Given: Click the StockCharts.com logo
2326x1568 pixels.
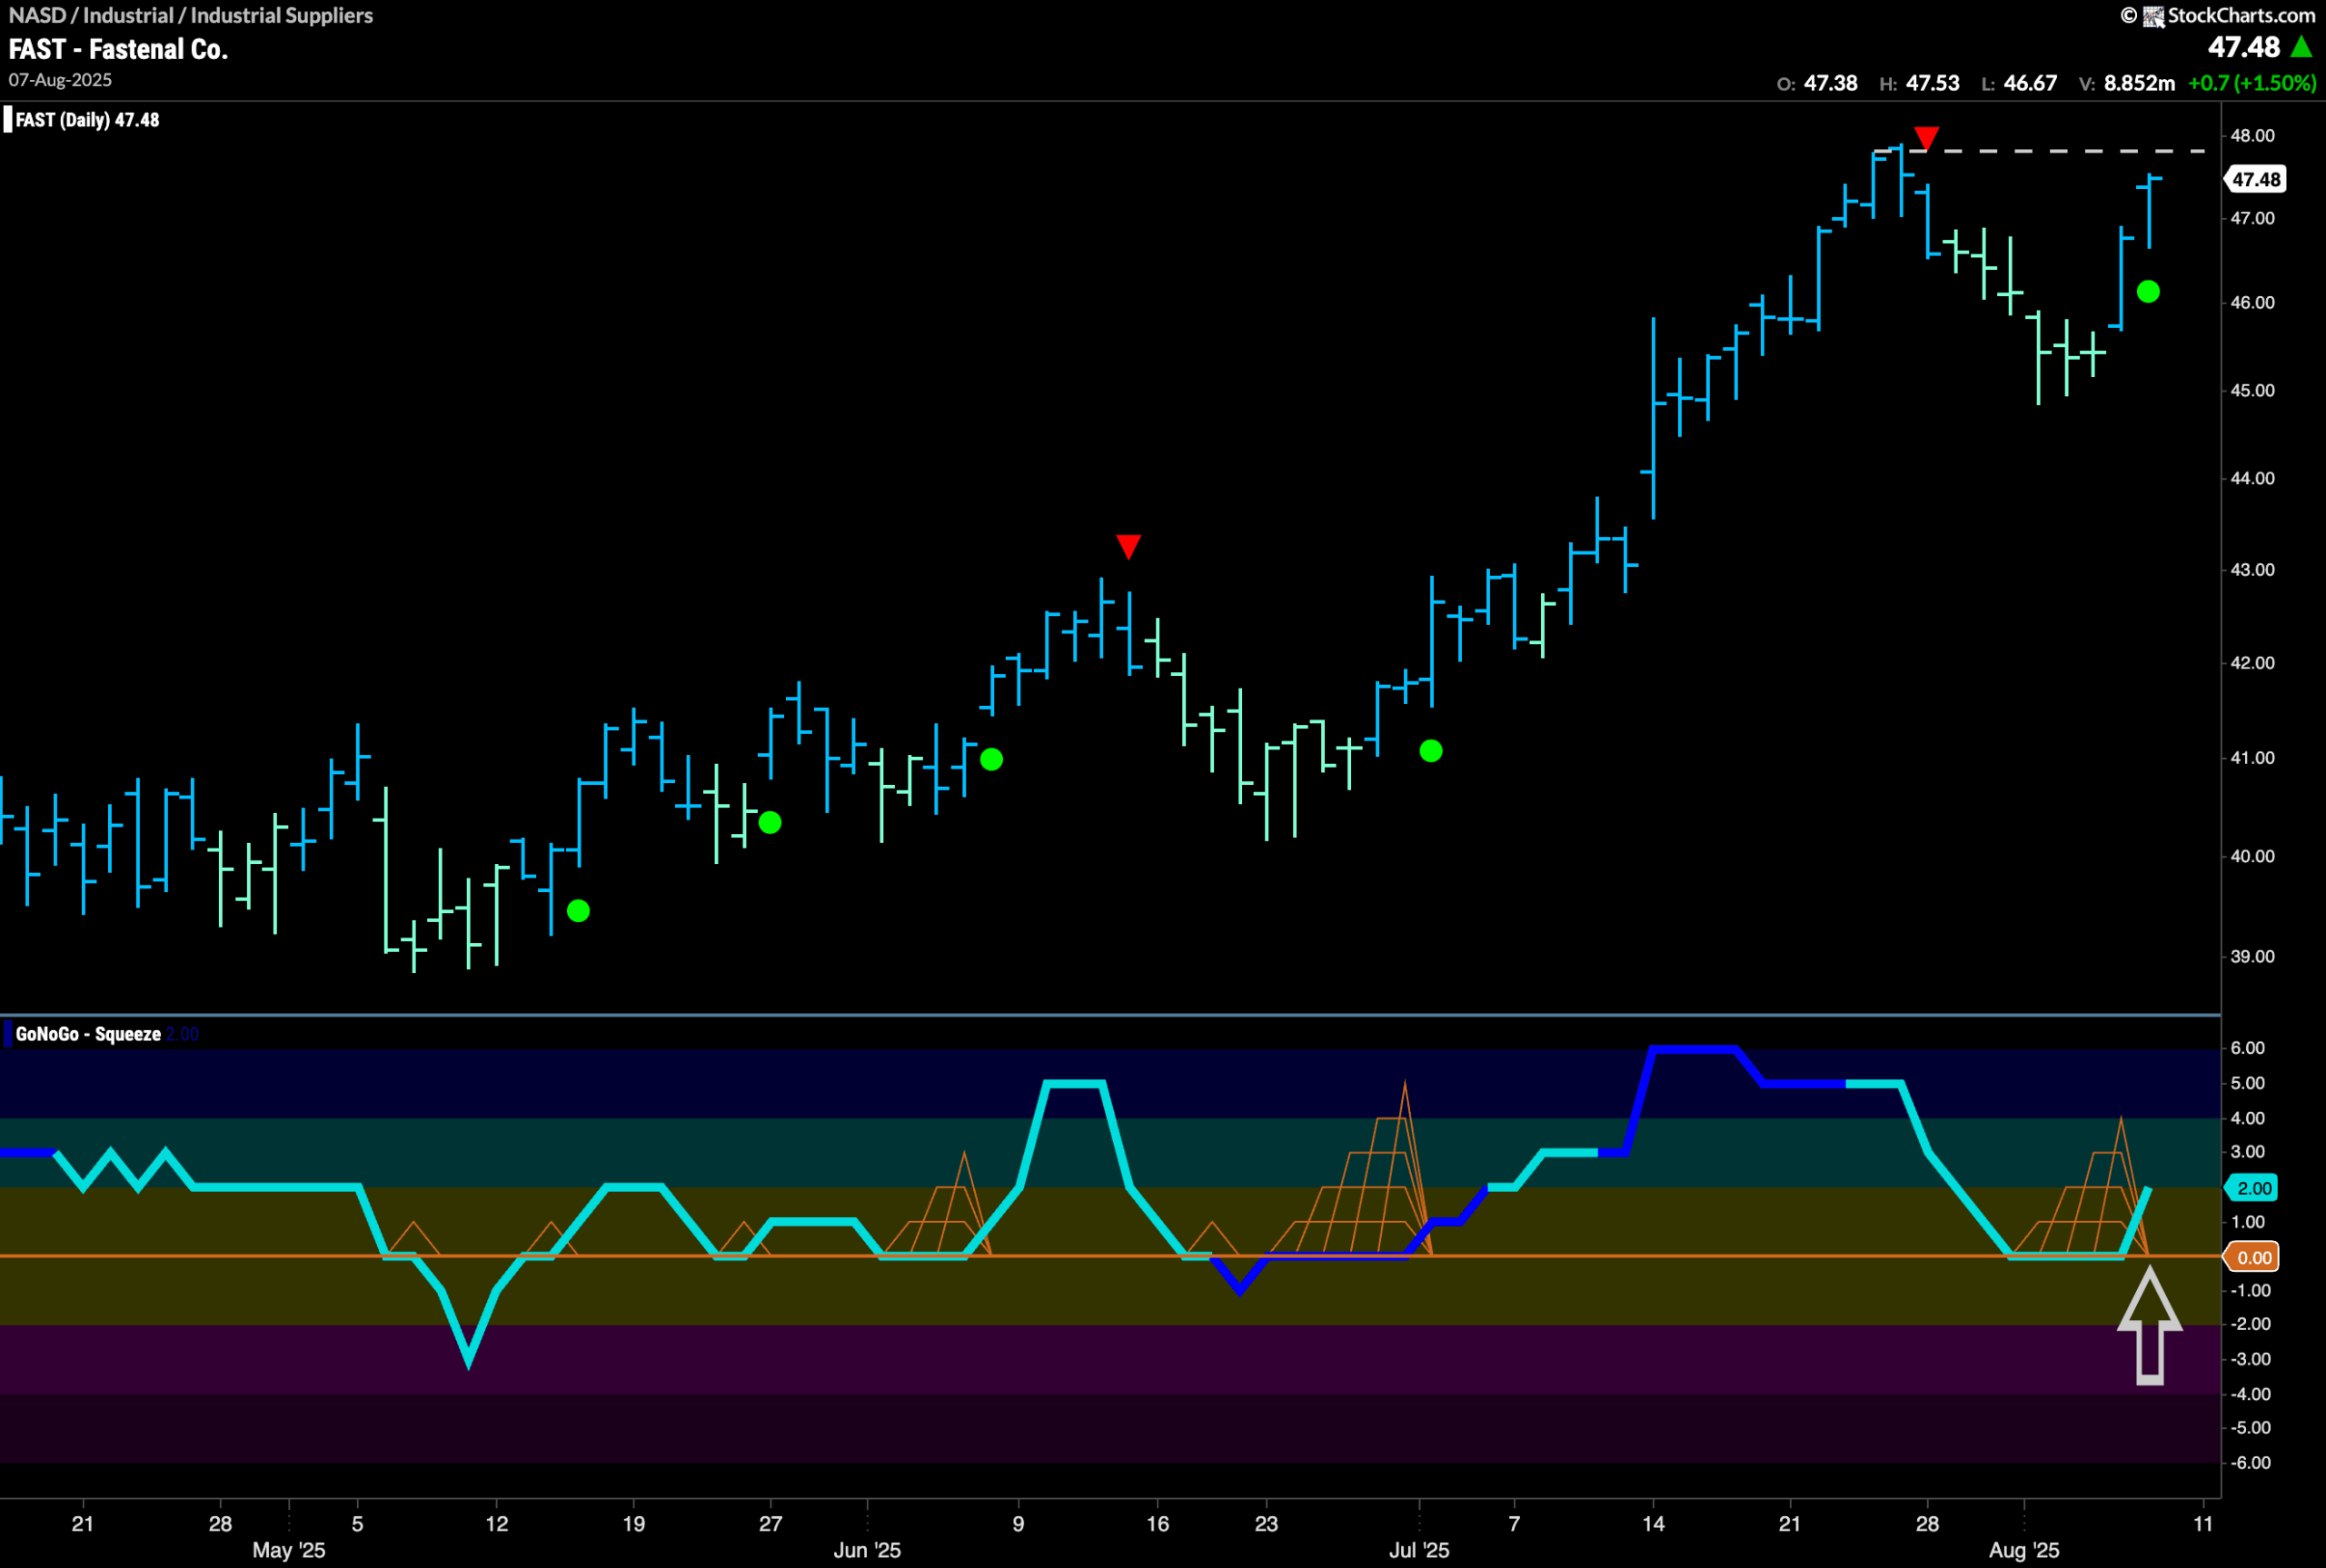Looking at the screenshot, I should [x=2218, y=15].
